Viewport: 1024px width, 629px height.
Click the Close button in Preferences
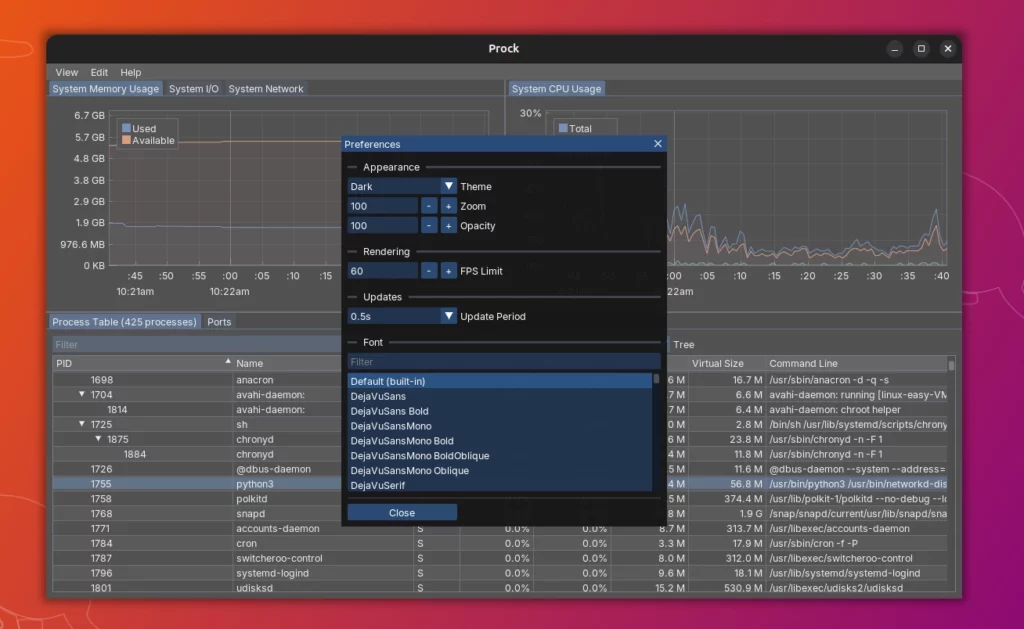(x=402, y=513)
